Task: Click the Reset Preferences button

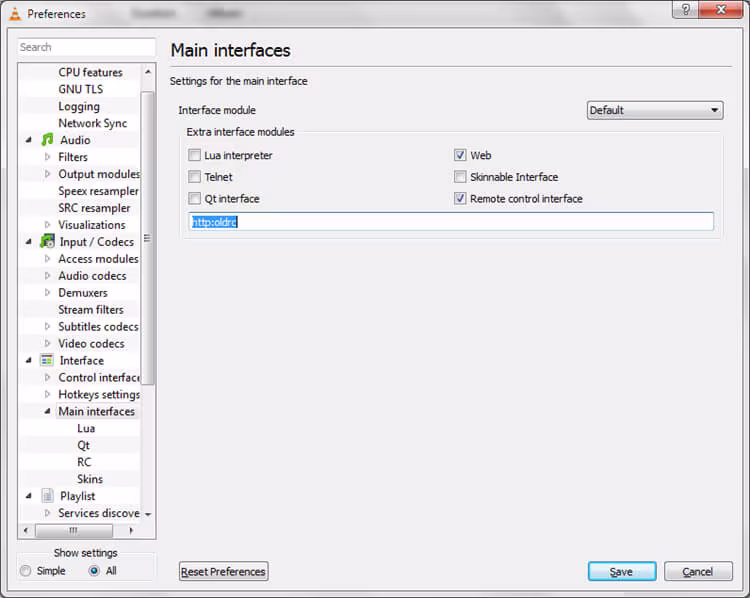Action: (223, 571)
